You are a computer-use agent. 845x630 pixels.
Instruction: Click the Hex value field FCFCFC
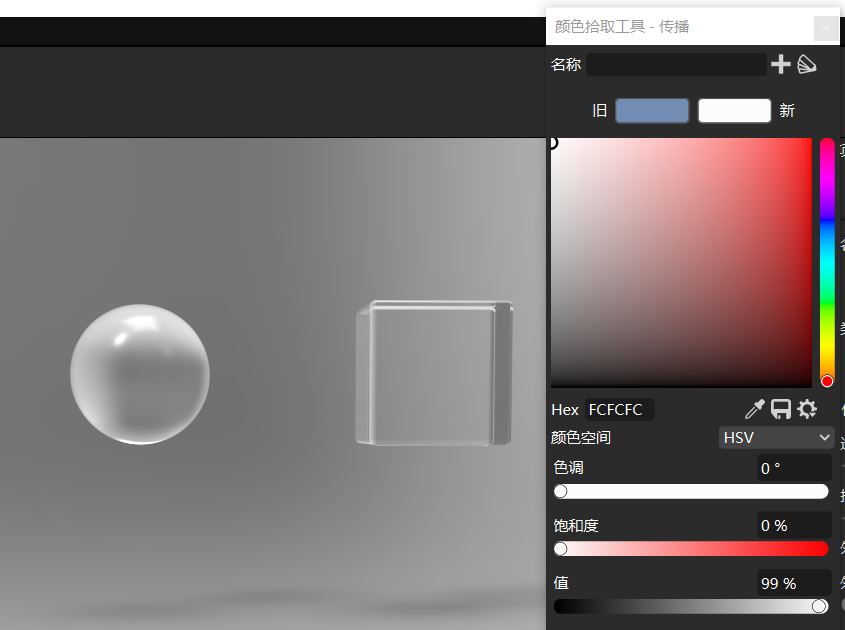(x=620, y=410)
